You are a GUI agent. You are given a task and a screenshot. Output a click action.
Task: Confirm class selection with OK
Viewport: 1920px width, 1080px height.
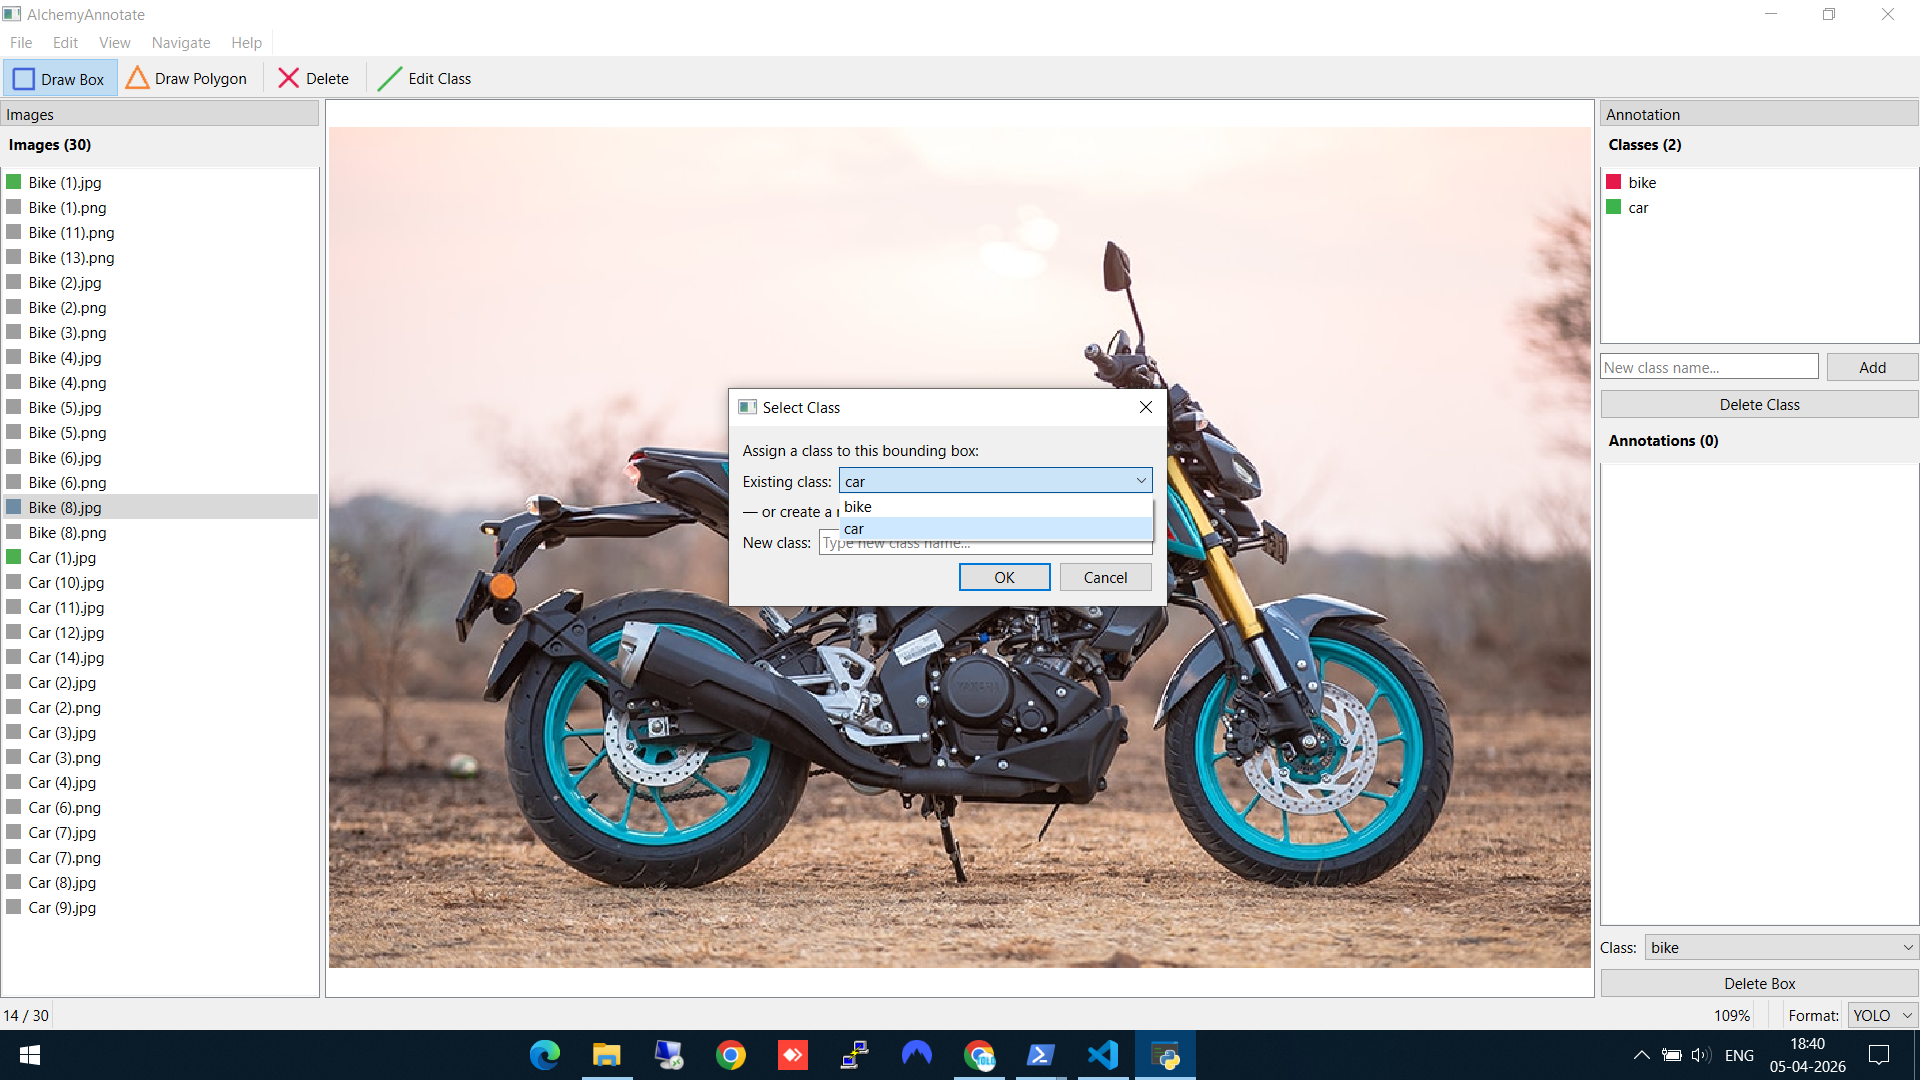(1004, 577)
